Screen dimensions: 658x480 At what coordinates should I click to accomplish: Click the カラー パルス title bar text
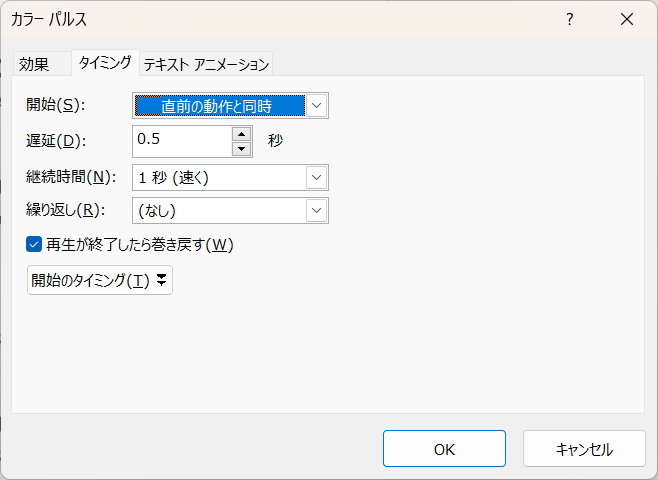[49, 19]
